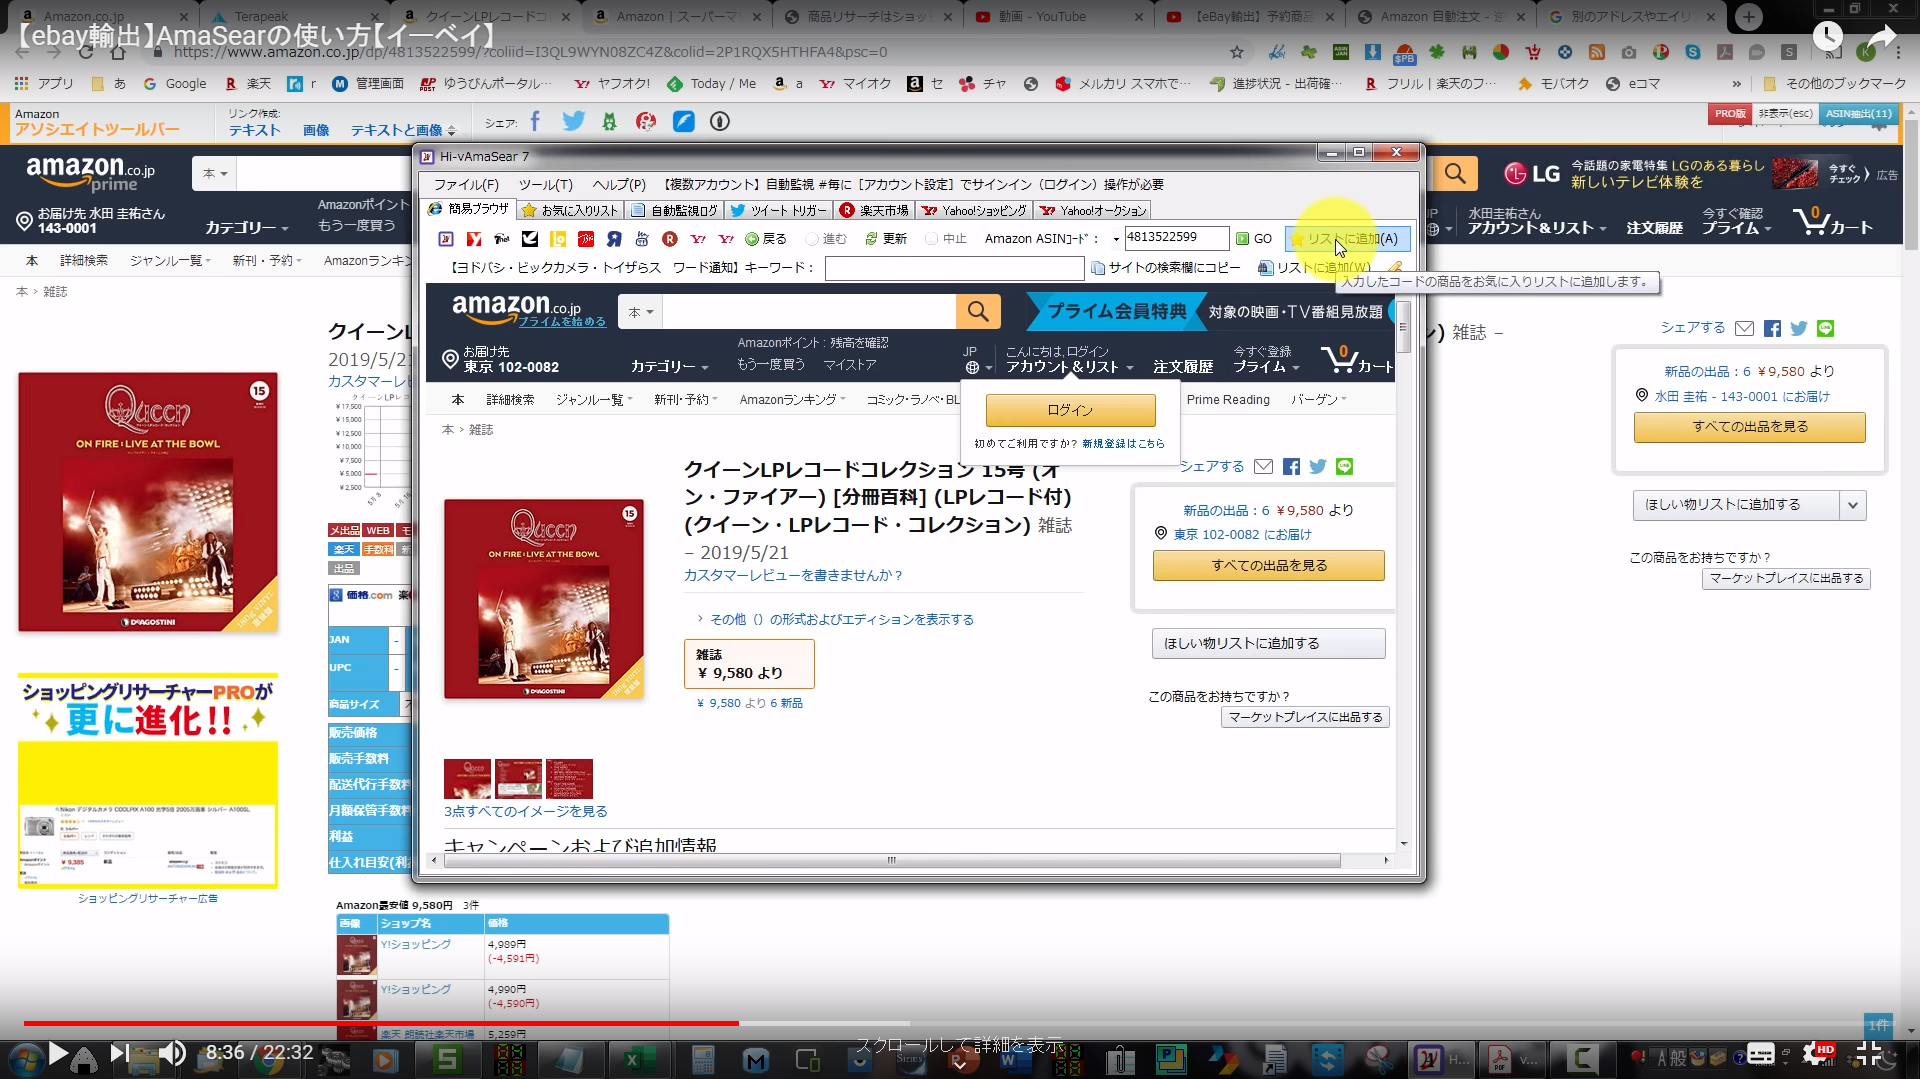
Task: Click the Yodobashi red Y icon in AmaSear toolbar
Action: (x=474, y=239)
